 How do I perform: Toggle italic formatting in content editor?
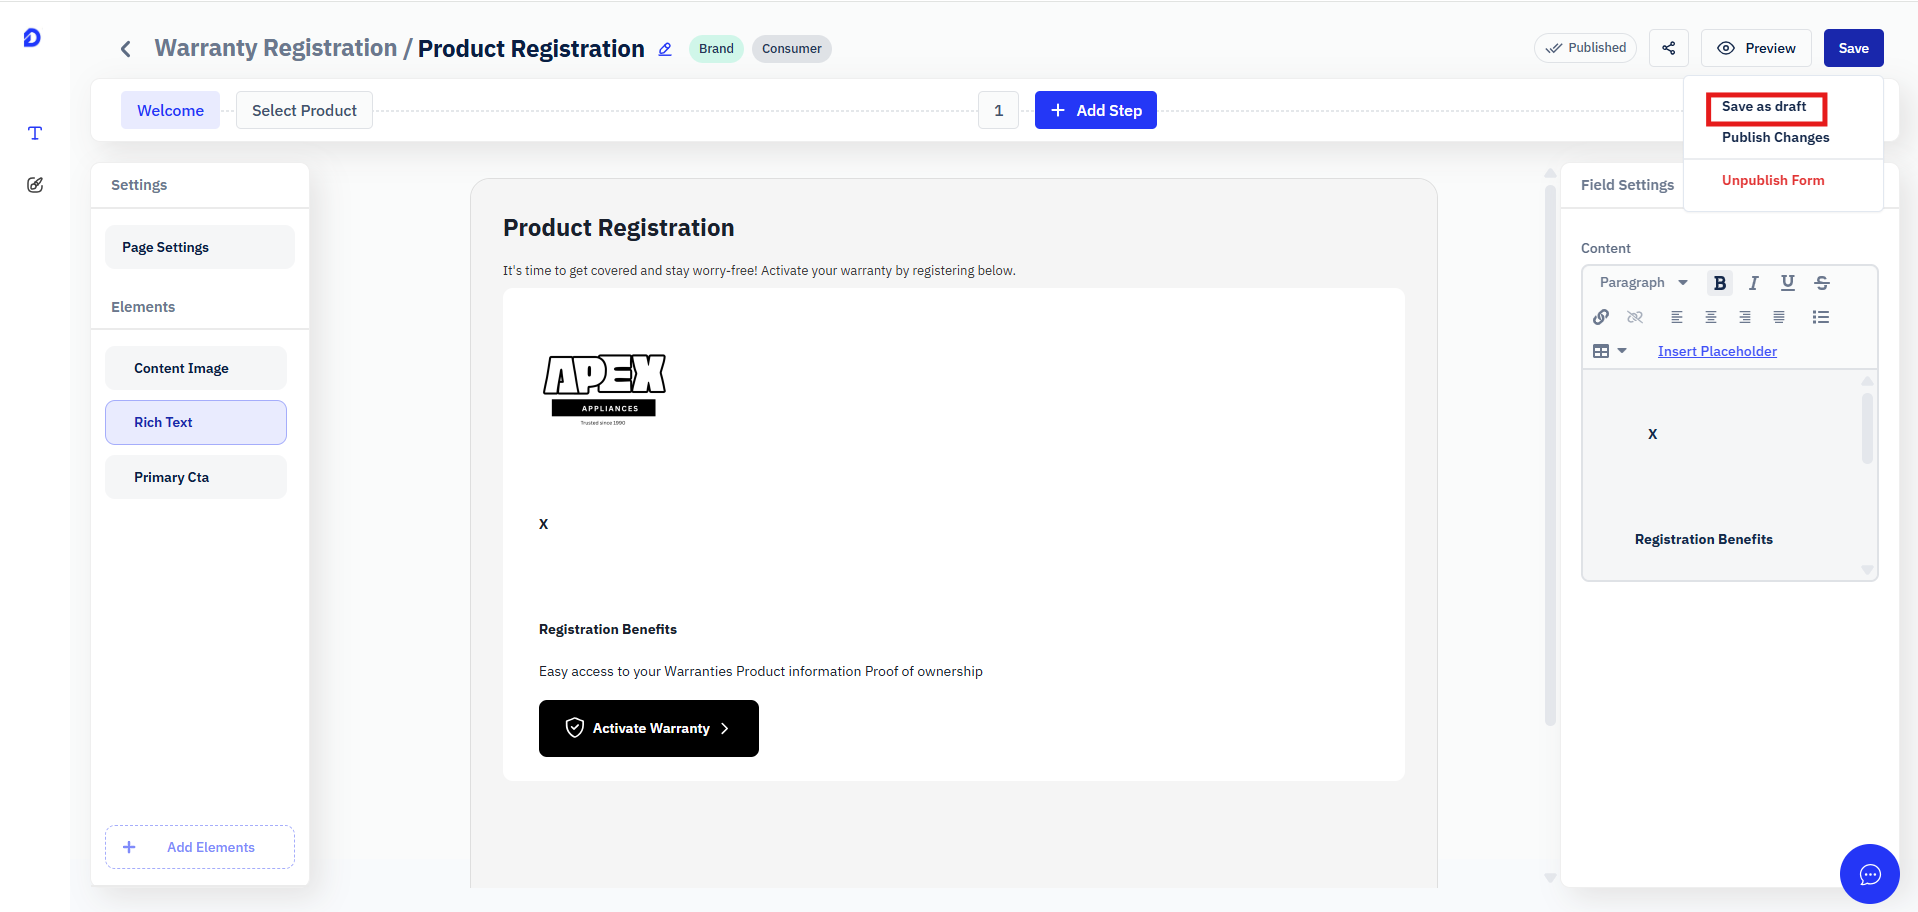pyautogui.click(x=1753, y=283)
